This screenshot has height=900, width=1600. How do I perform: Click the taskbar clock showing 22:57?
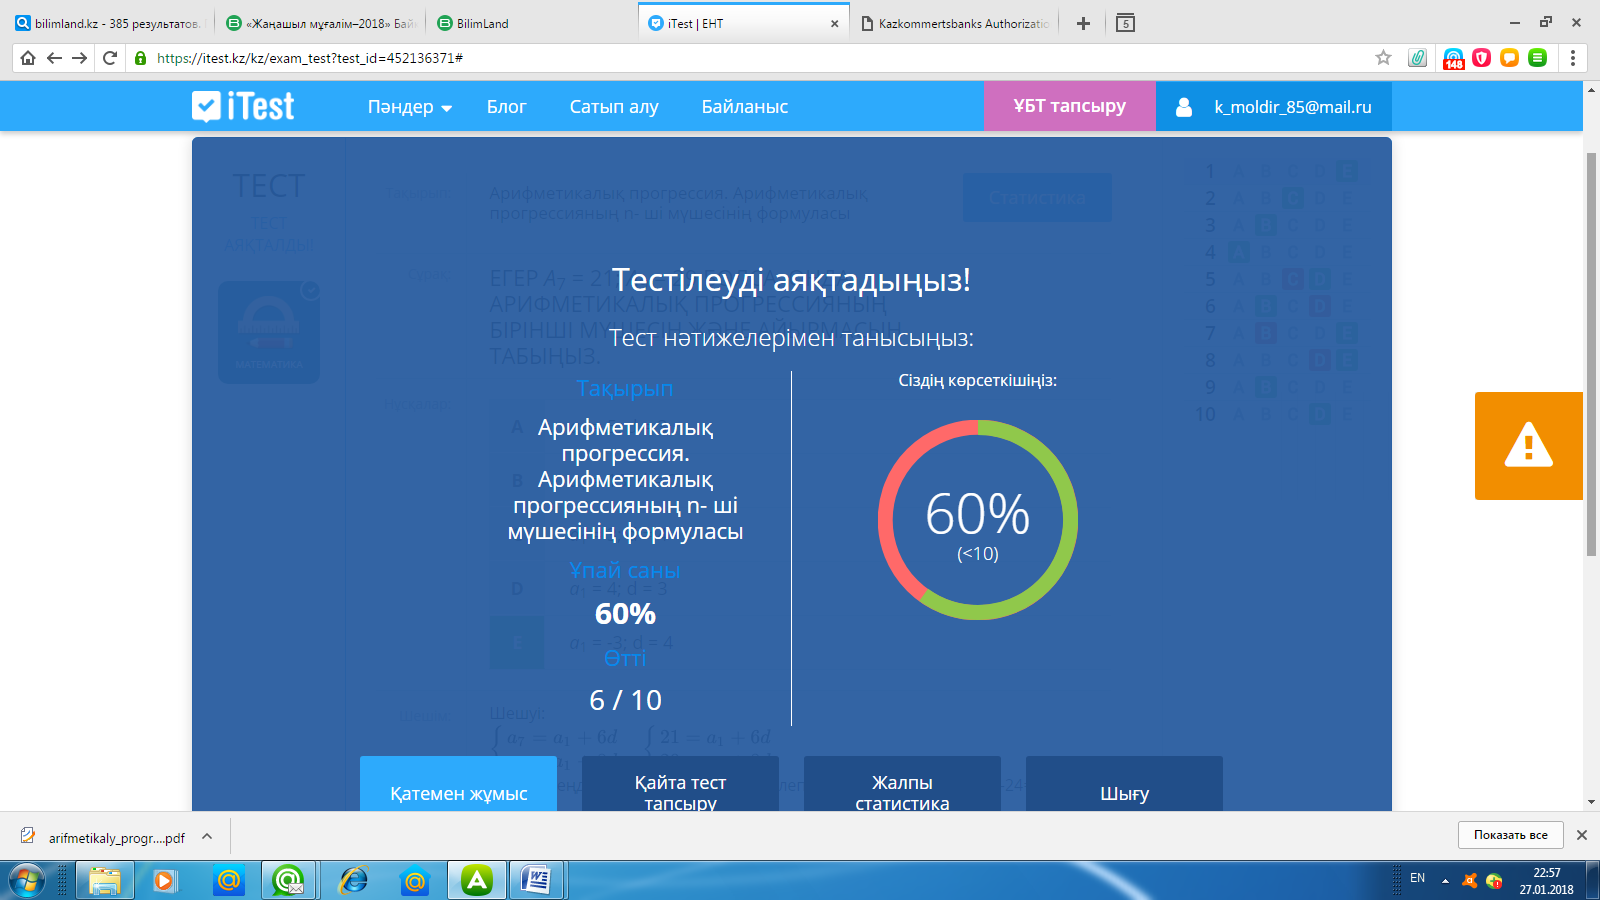click(1546, 881)
